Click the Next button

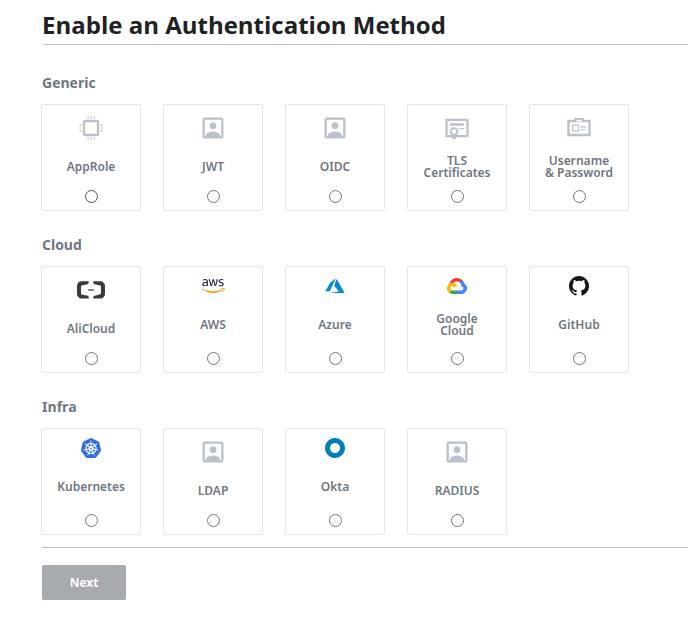84,582
